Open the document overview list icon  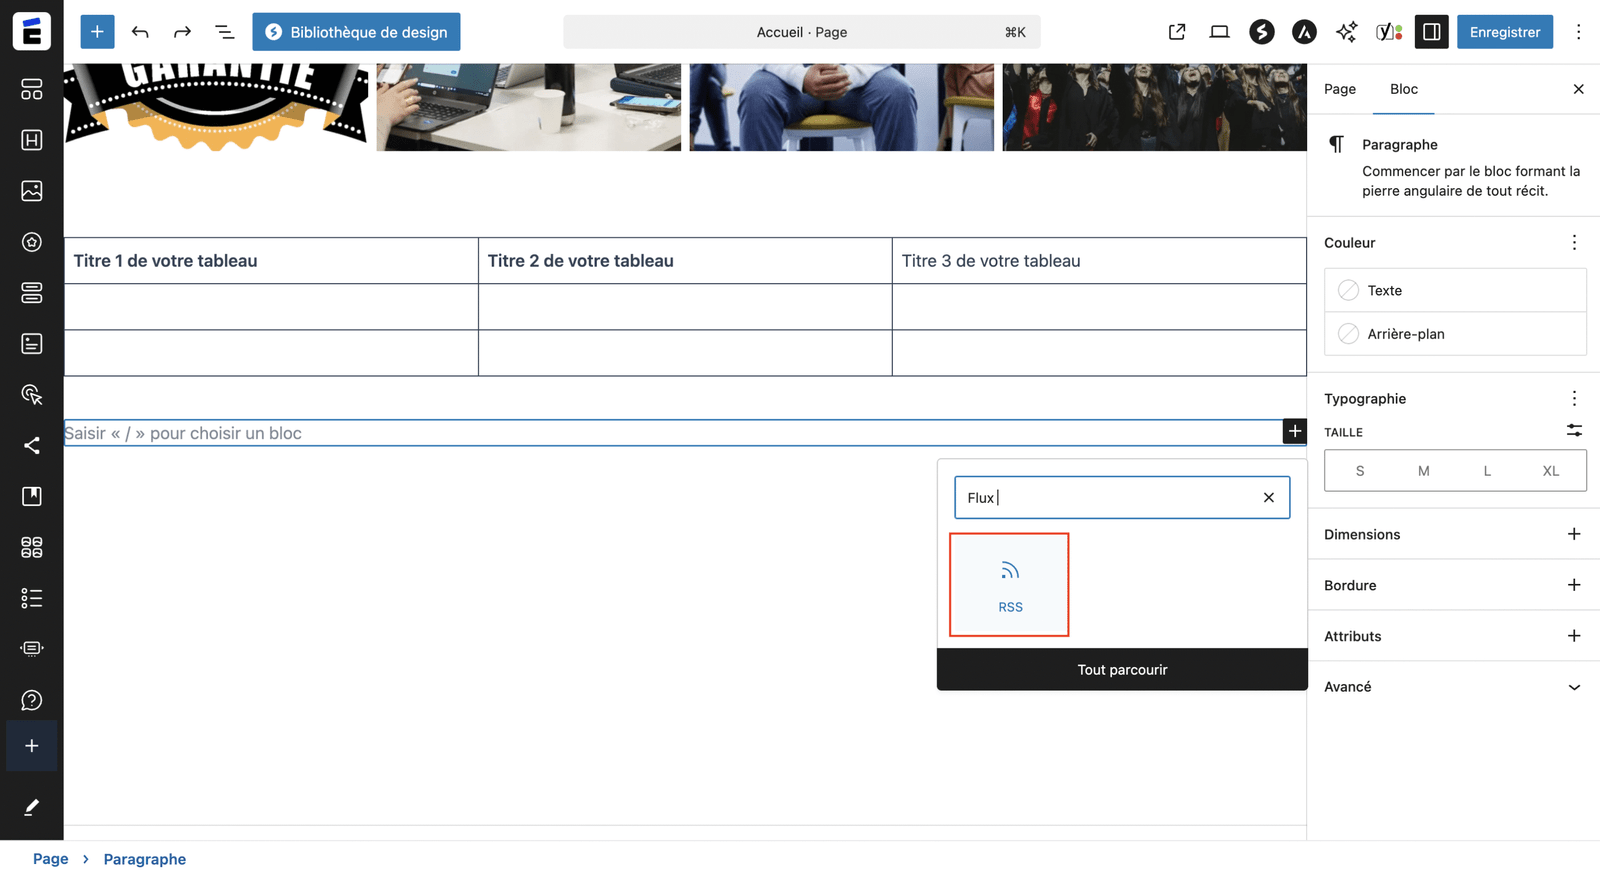[225, 32]
